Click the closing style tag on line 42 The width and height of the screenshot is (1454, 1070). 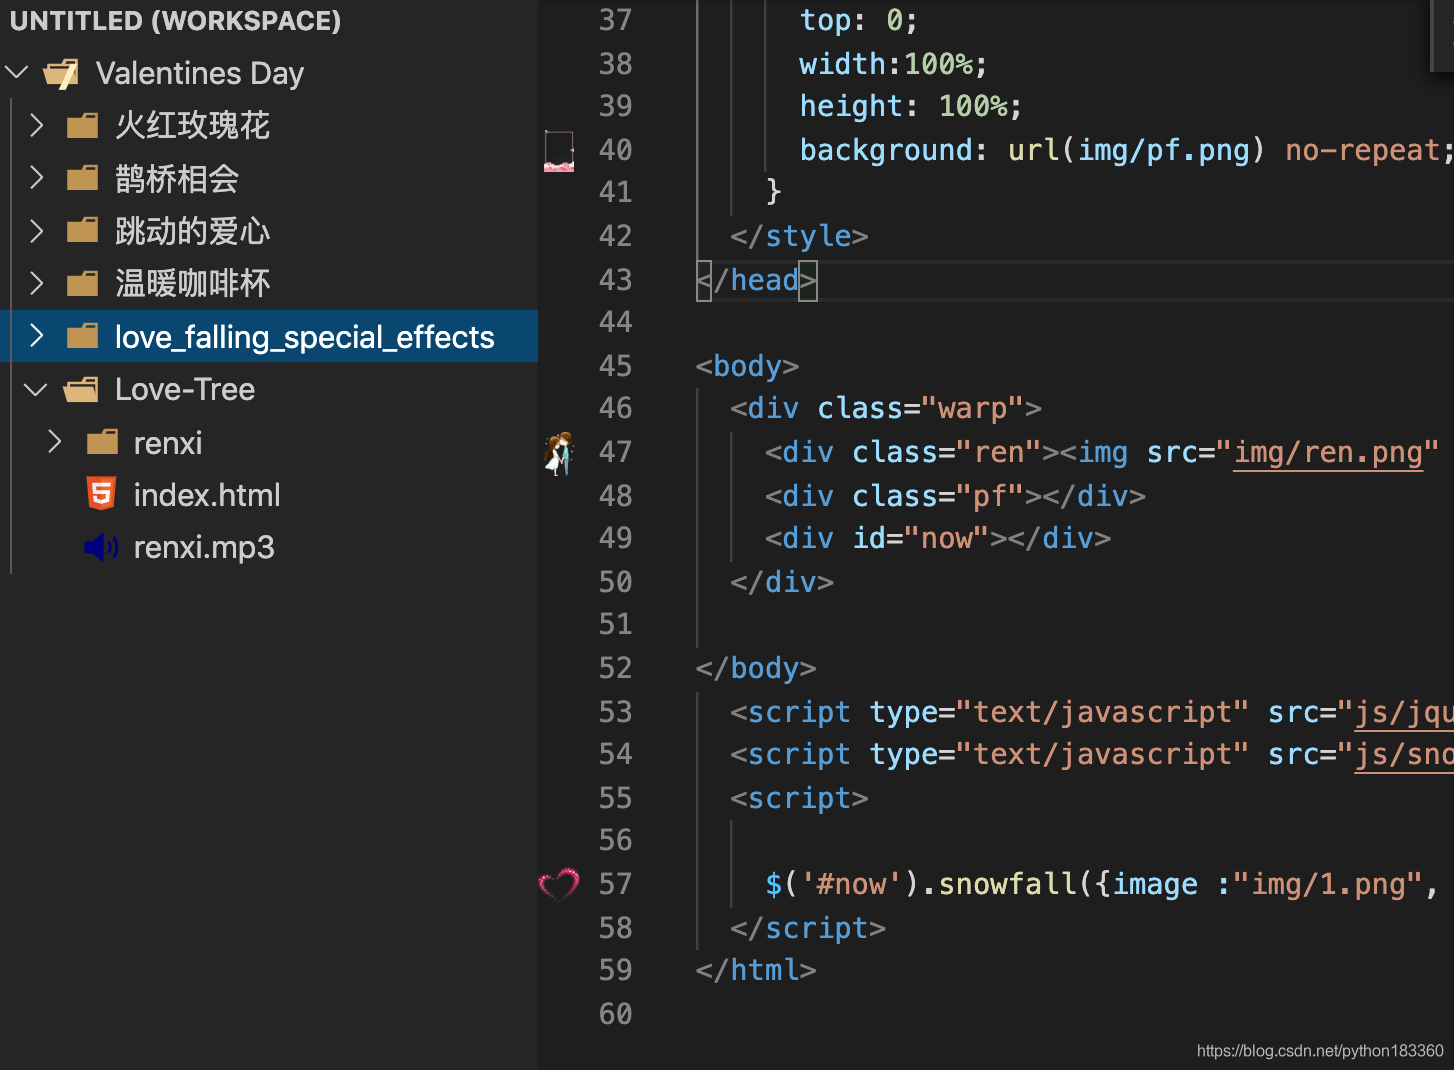[x=799, y=236]
